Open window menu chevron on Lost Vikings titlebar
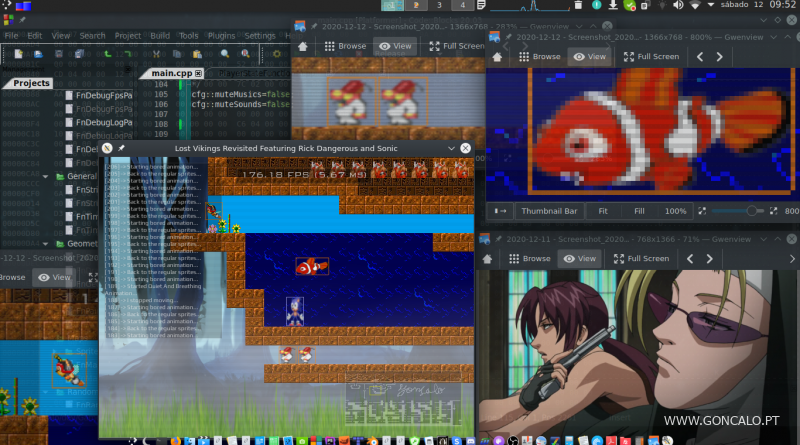 [451, 148]
